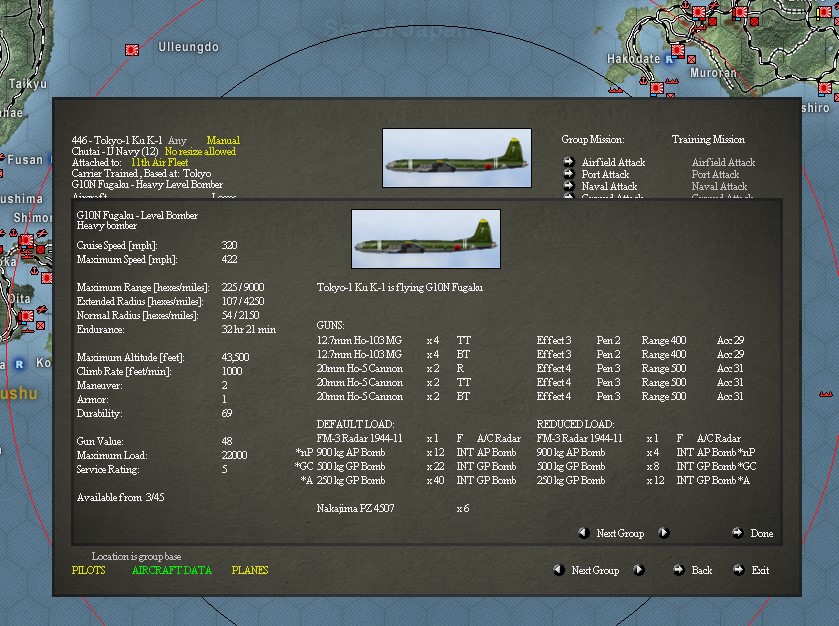Open the AIRCRAFT DATA tab
This screenshot has width=839, height=626.
[x=172, y=570]
